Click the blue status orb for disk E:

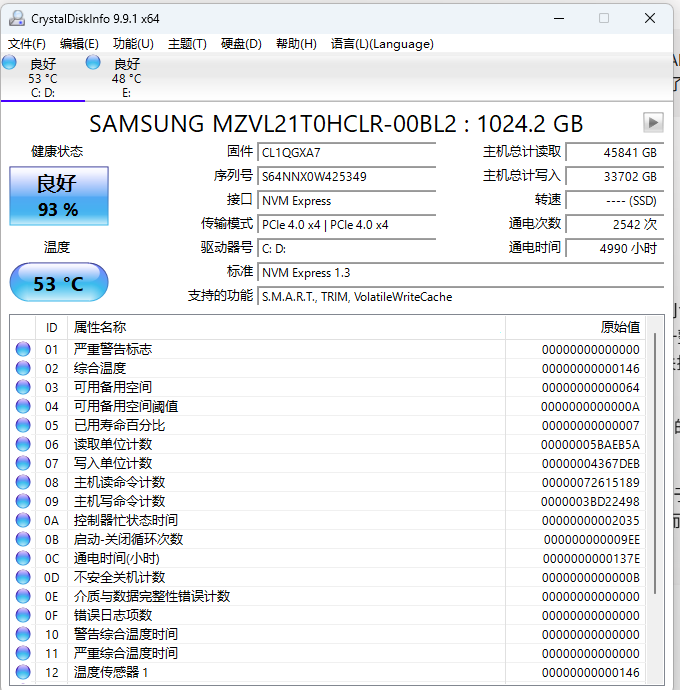(x=93, y=62)
